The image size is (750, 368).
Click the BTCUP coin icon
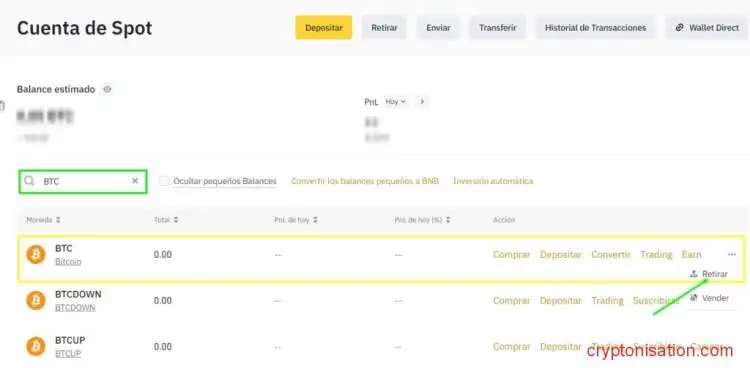coord(35,346)
